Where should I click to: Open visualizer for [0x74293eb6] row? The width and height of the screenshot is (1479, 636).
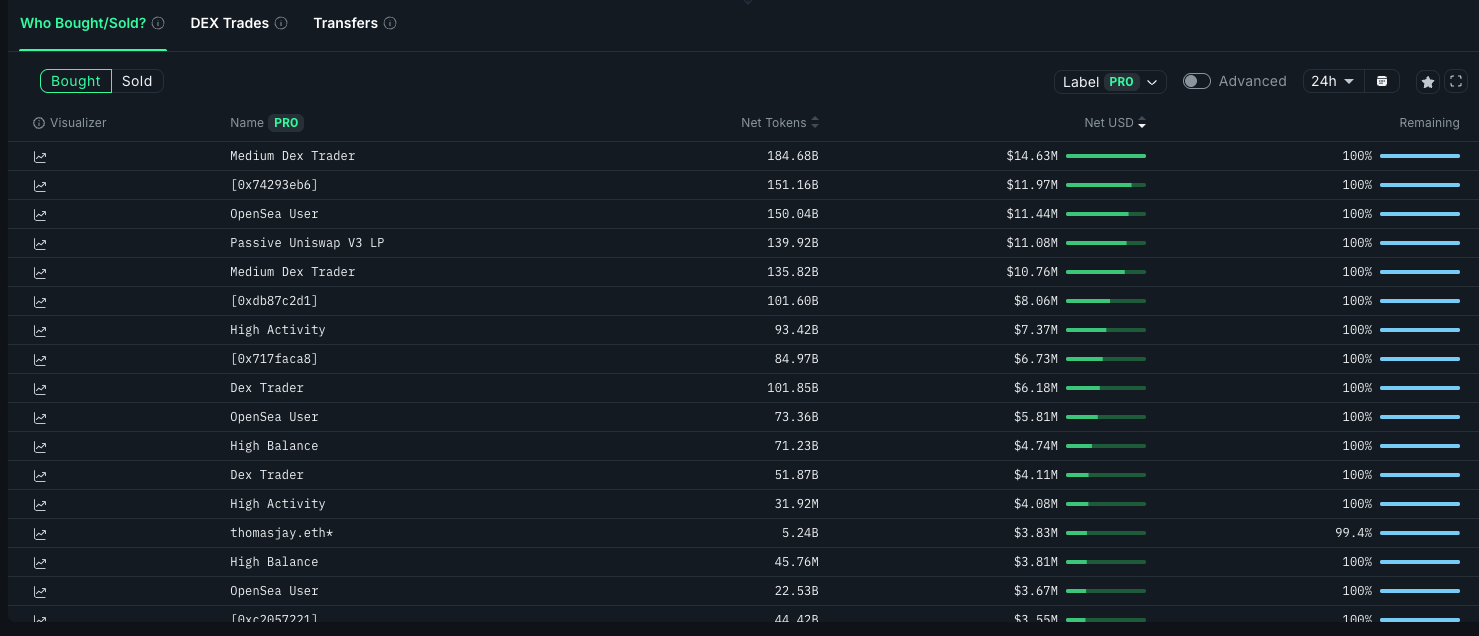click(x=40, y=186)
